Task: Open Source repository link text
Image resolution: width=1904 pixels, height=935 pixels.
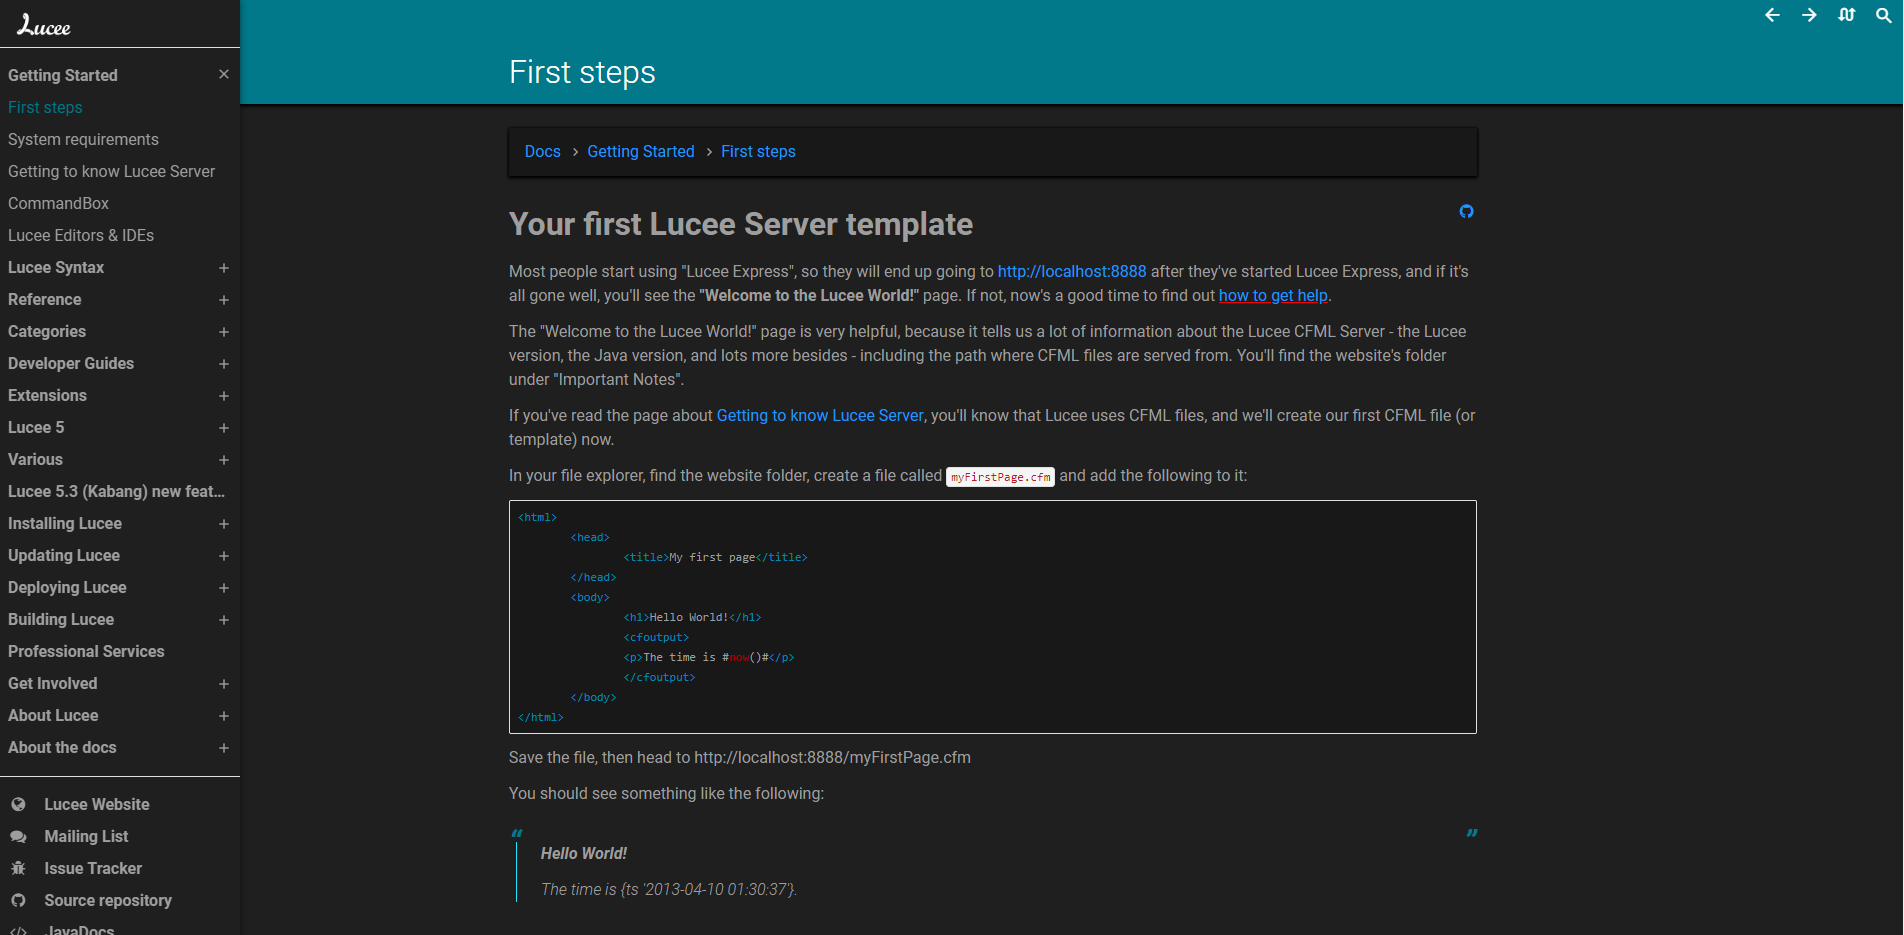Action: point(108,900)
